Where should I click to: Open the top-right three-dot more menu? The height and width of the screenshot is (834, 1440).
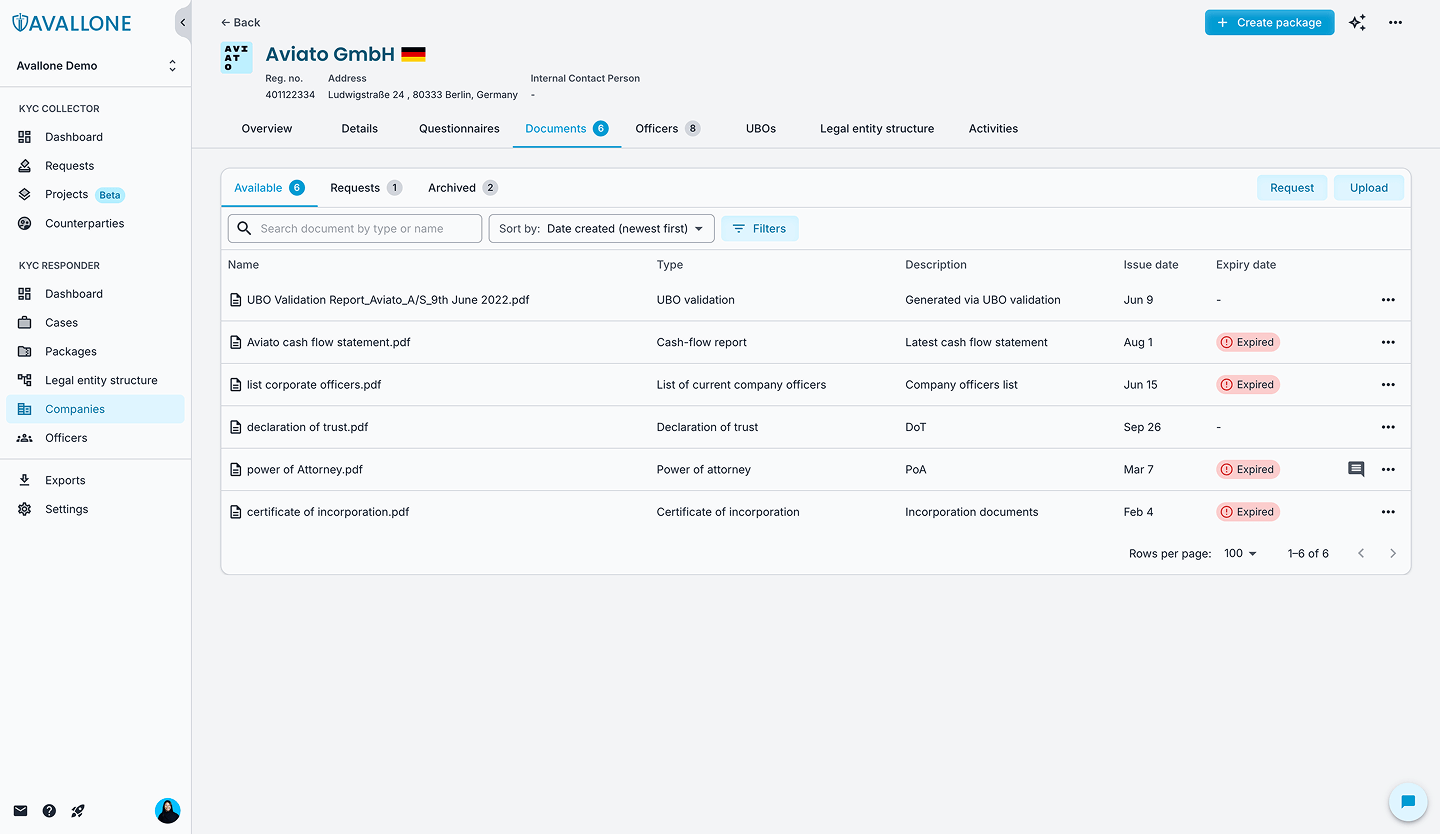tap(1395, 22)
